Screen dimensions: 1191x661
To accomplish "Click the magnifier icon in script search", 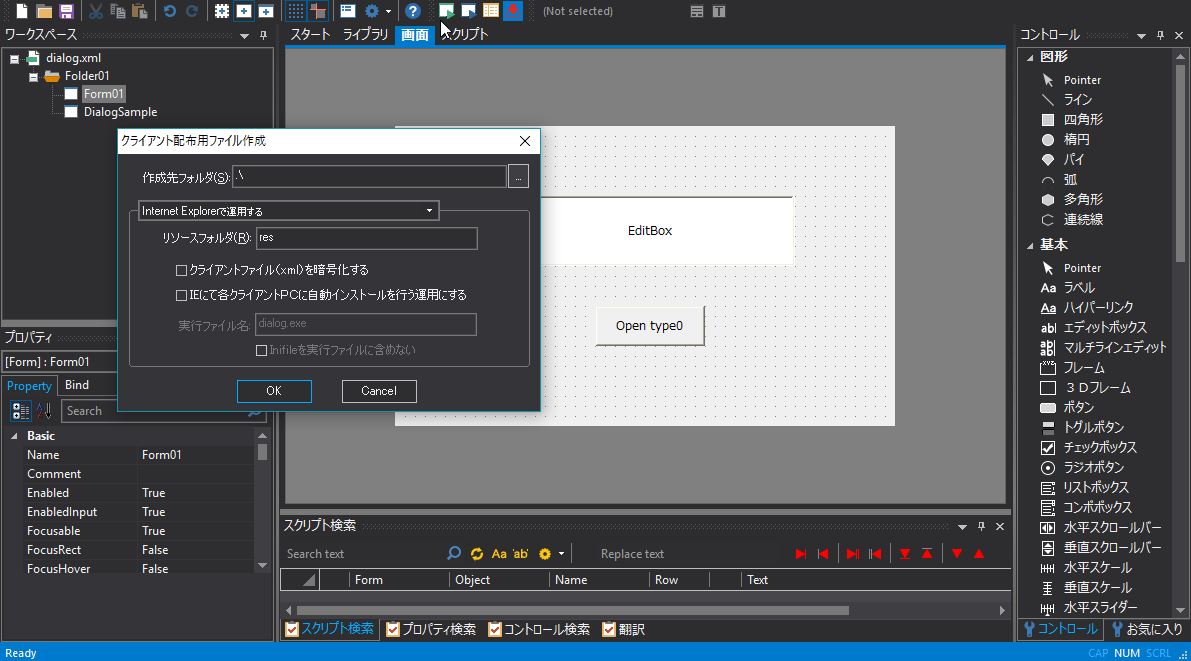I will pyautogui.click(x=454, y=554).
